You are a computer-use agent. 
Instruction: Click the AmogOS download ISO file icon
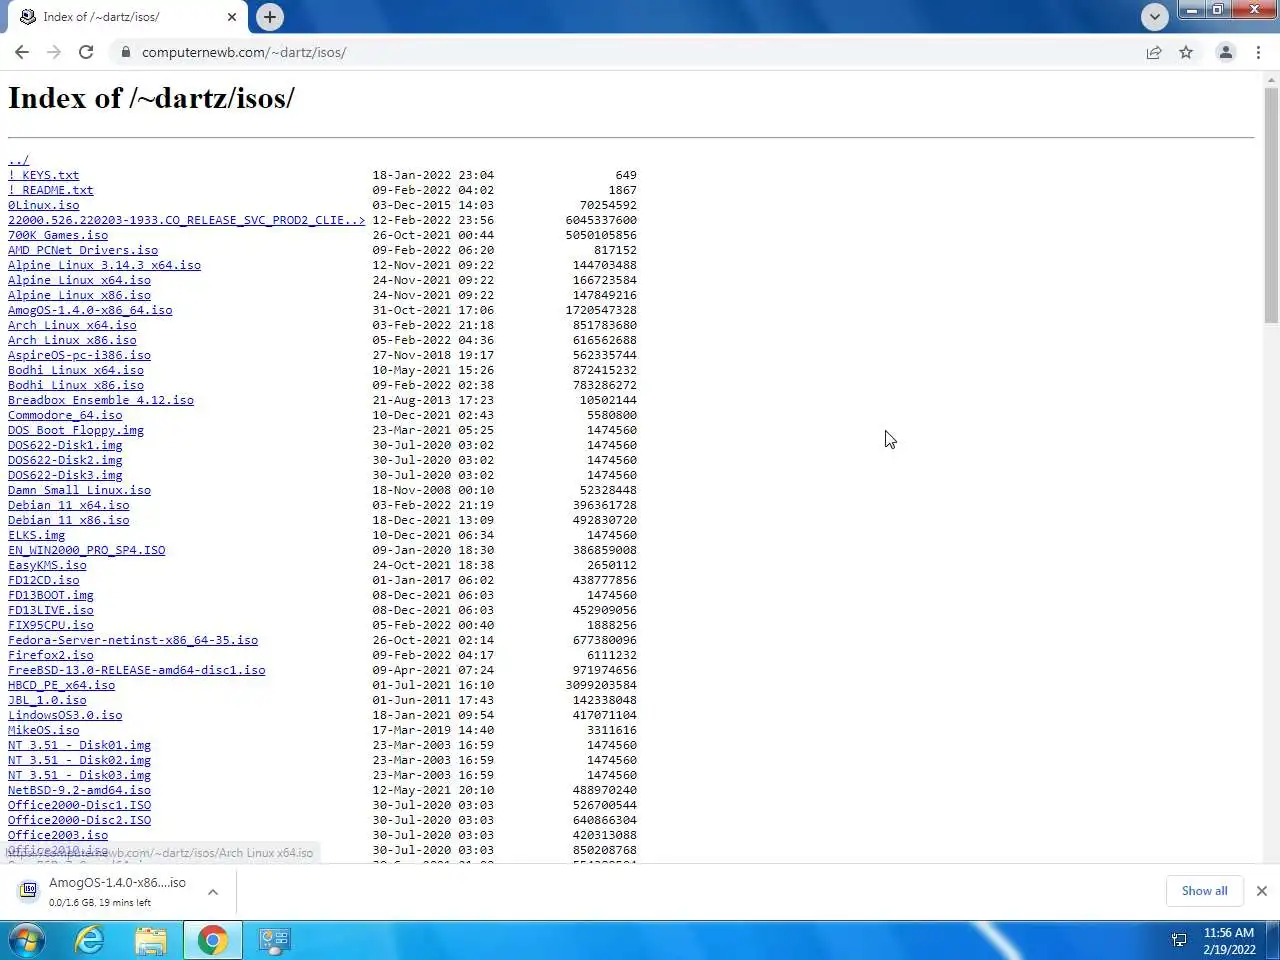click(x=29, y=890)
